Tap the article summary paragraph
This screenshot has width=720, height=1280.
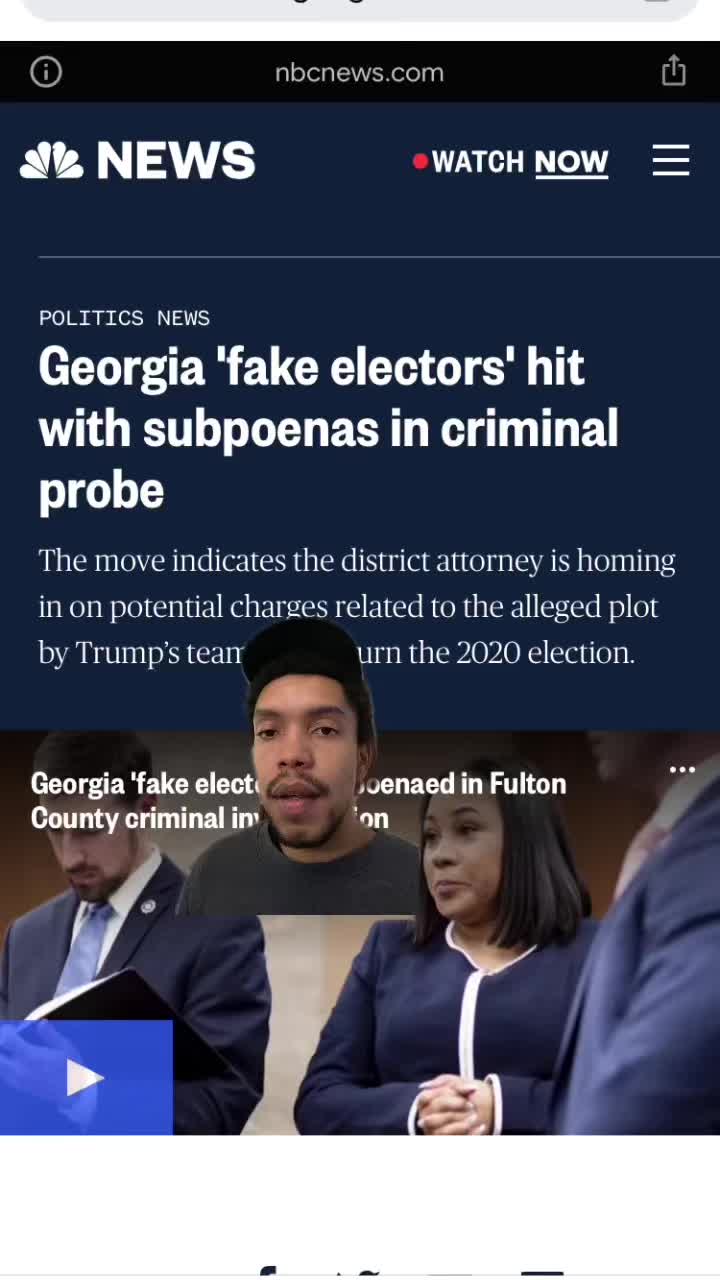coord(357,606)
